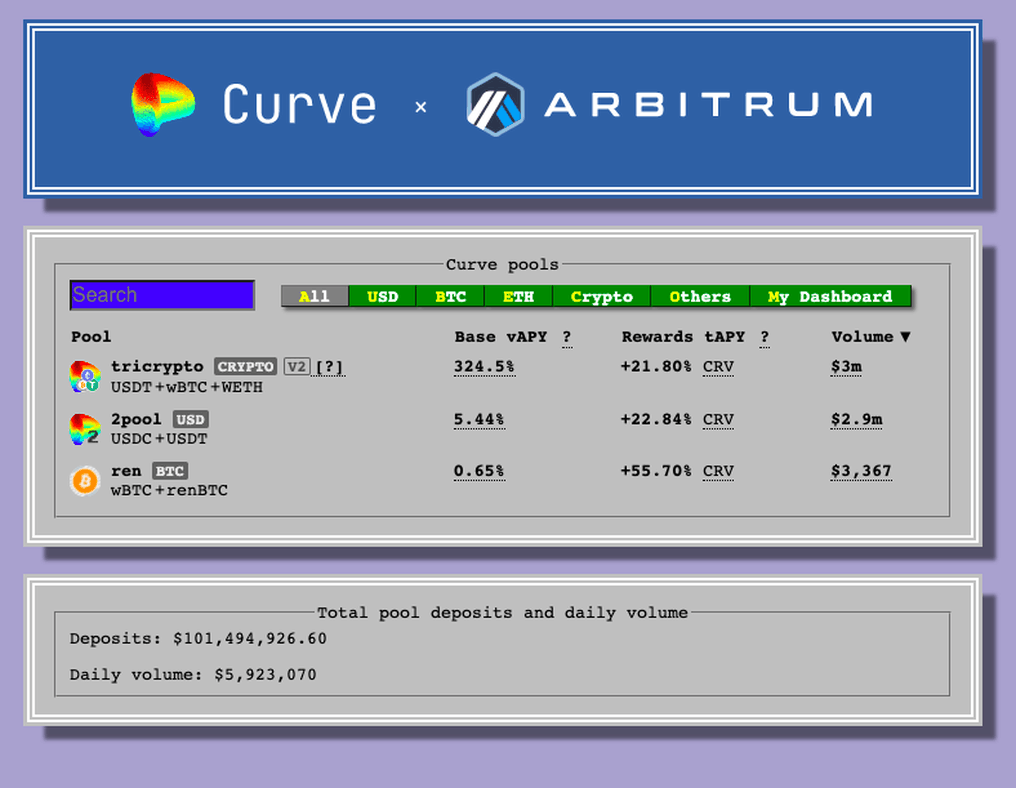Open the 2pool pool icon
The height and width of the screenshot is (788, 1016).
tap(85, 429)
